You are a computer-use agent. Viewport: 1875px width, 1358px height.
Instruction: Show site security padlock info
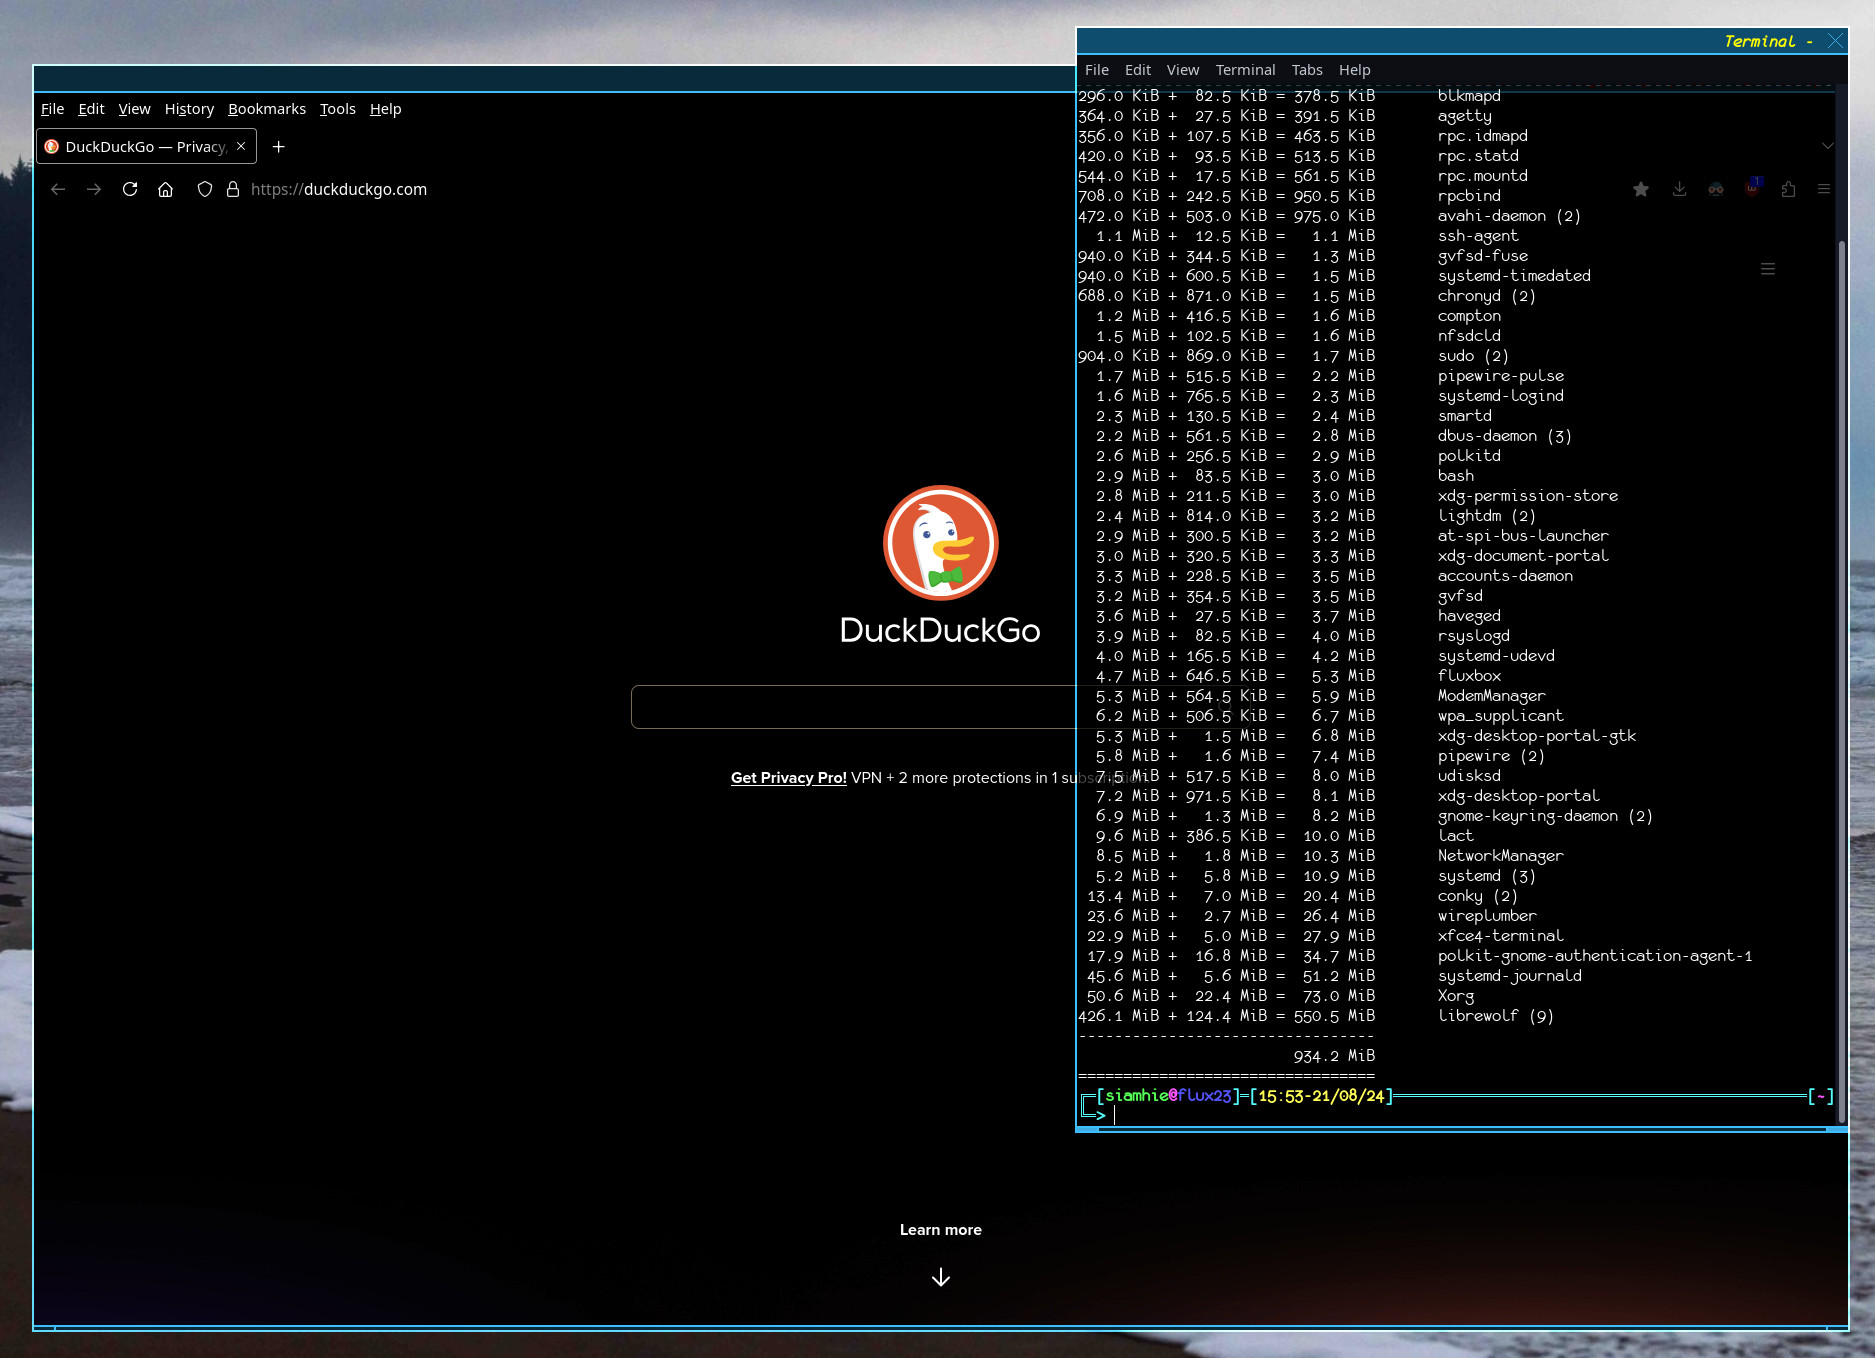233,189
